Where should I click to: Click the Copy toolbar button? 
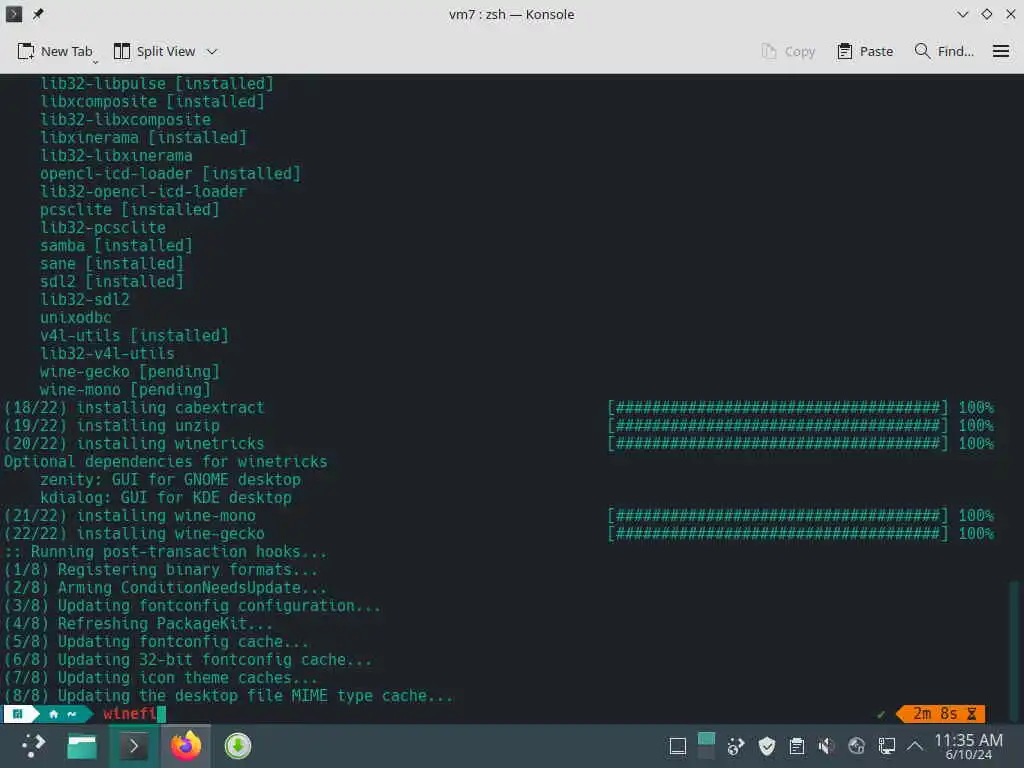coord(788,51)
